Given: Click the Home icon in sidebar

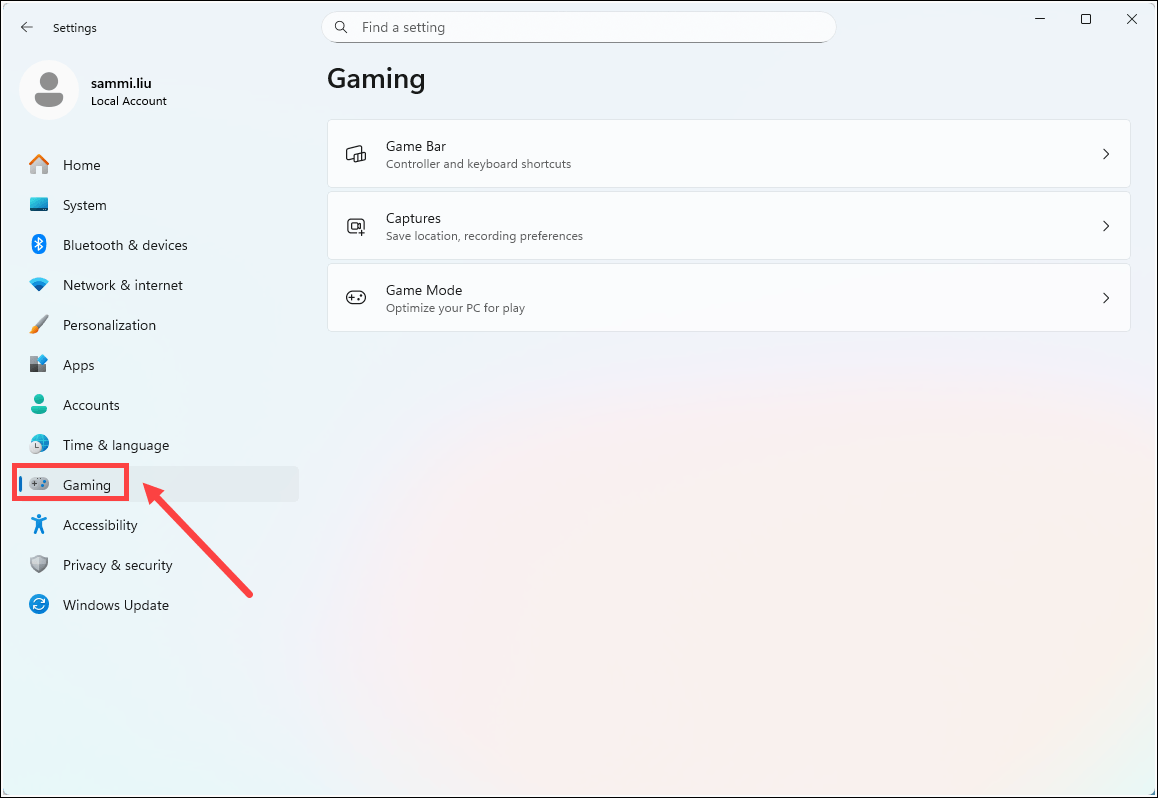Looking at the screenshot, I should pos(39,165).
